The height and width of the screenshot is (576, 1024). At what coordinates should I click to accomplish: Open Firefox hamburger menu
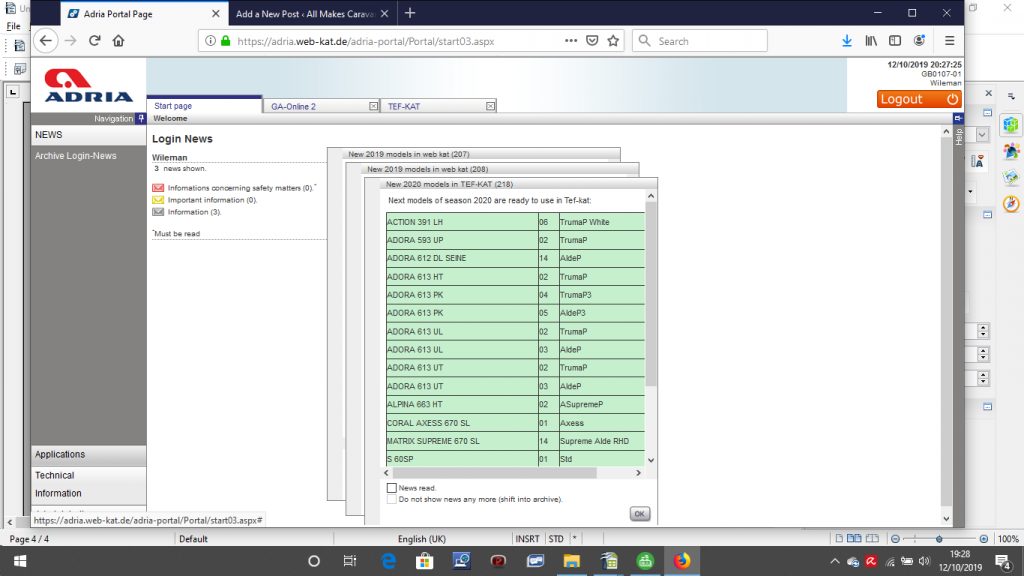(x=950, y=40)
